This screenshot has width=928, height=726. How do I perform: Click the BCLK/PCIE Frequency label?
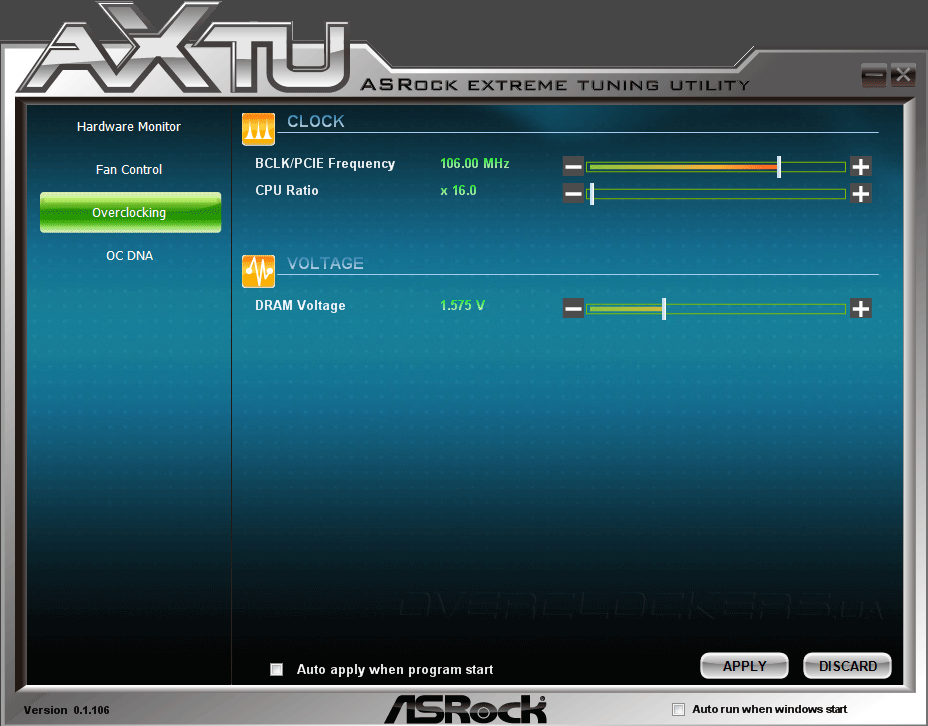pos(325,163)
